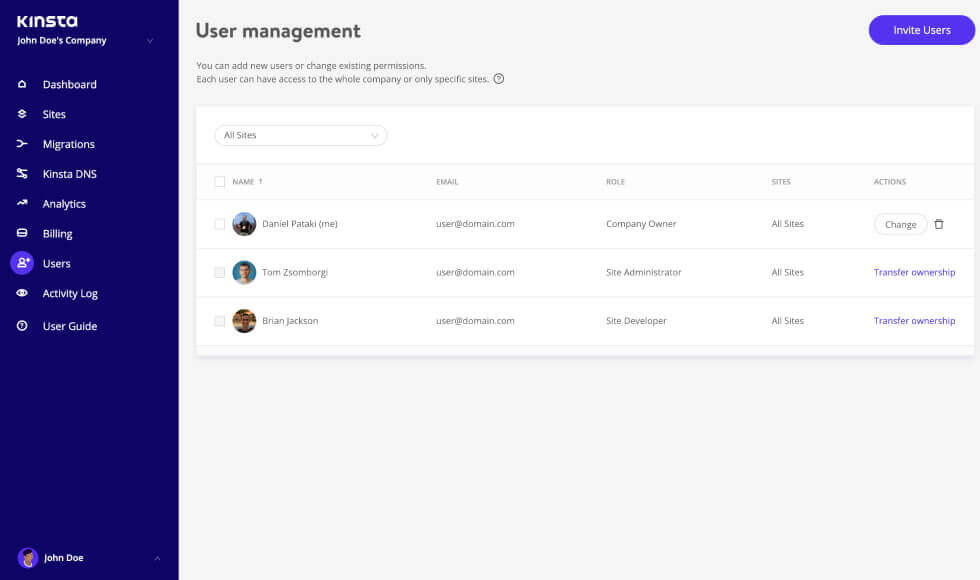
Task: View the Billing section
Action: point(57,233)
